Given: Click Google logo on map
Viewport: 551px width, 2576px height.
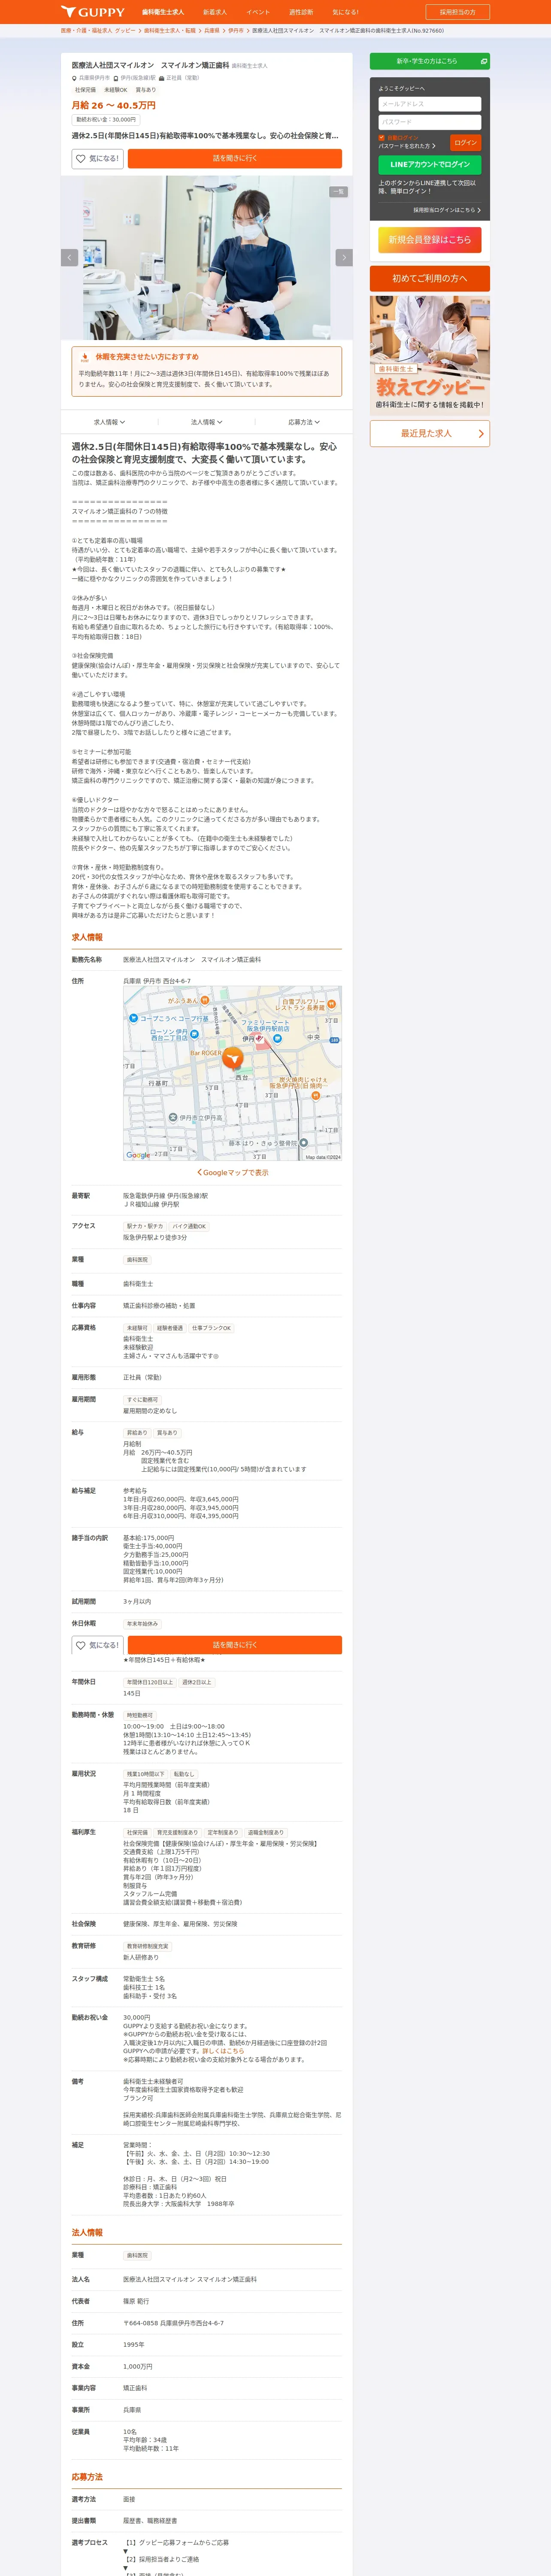Looking at the screenshot, I should 138,1155.
